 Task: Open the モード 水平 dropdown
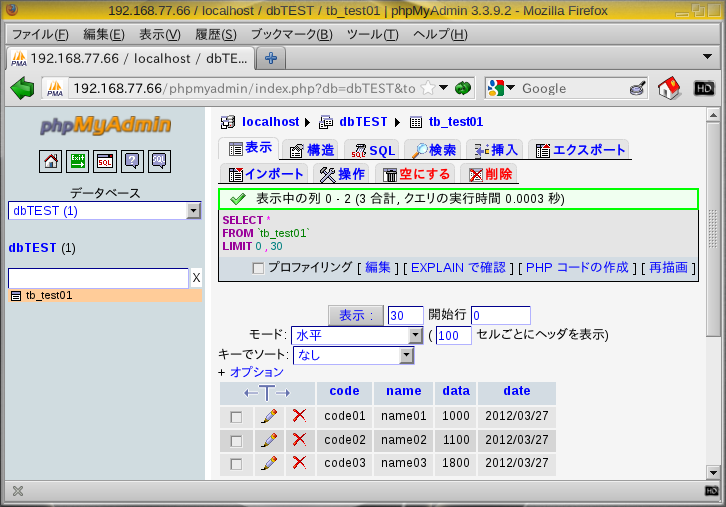pyautogui.click(x=357, y=335)
